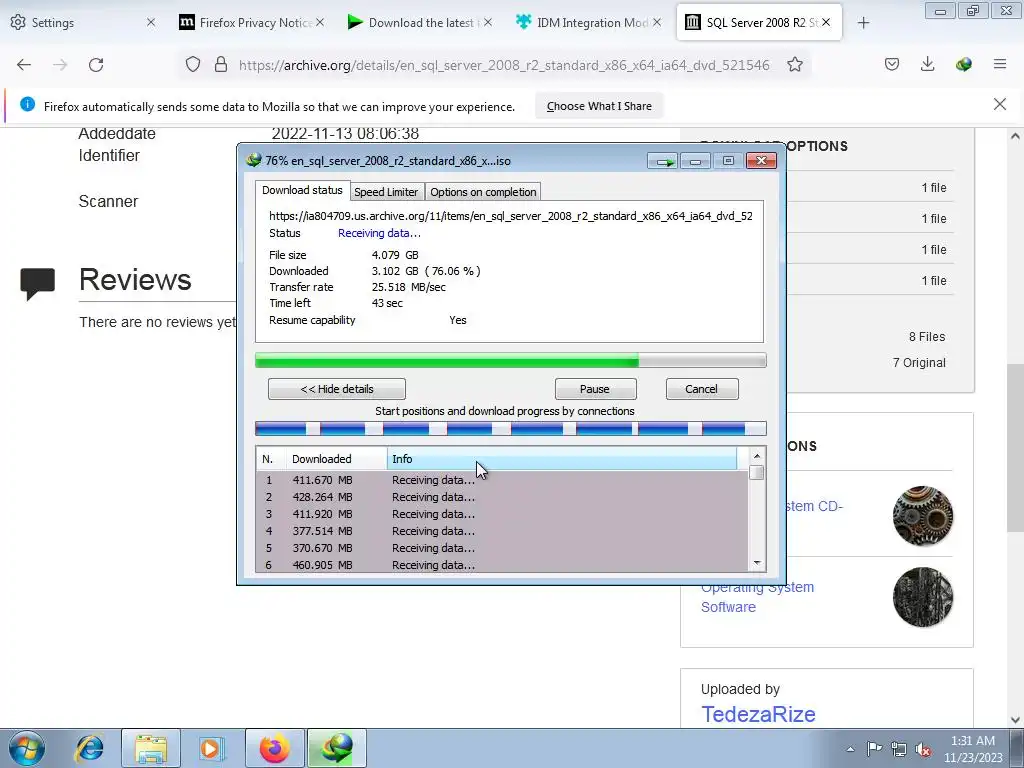Click the Info column header
Viewport: 1024px width, 768px height.
pos(562,459)
